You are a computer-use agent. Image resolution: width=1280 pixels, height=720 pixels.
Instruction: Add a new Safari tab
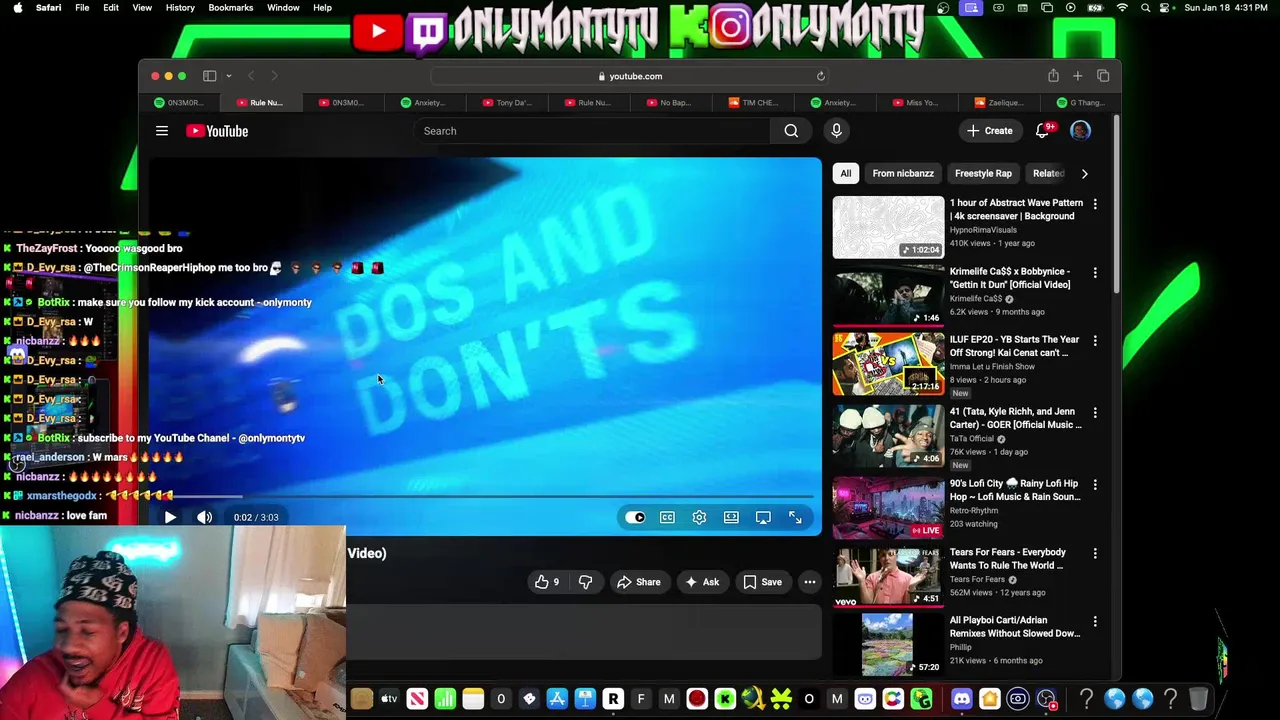[1077, 76]
